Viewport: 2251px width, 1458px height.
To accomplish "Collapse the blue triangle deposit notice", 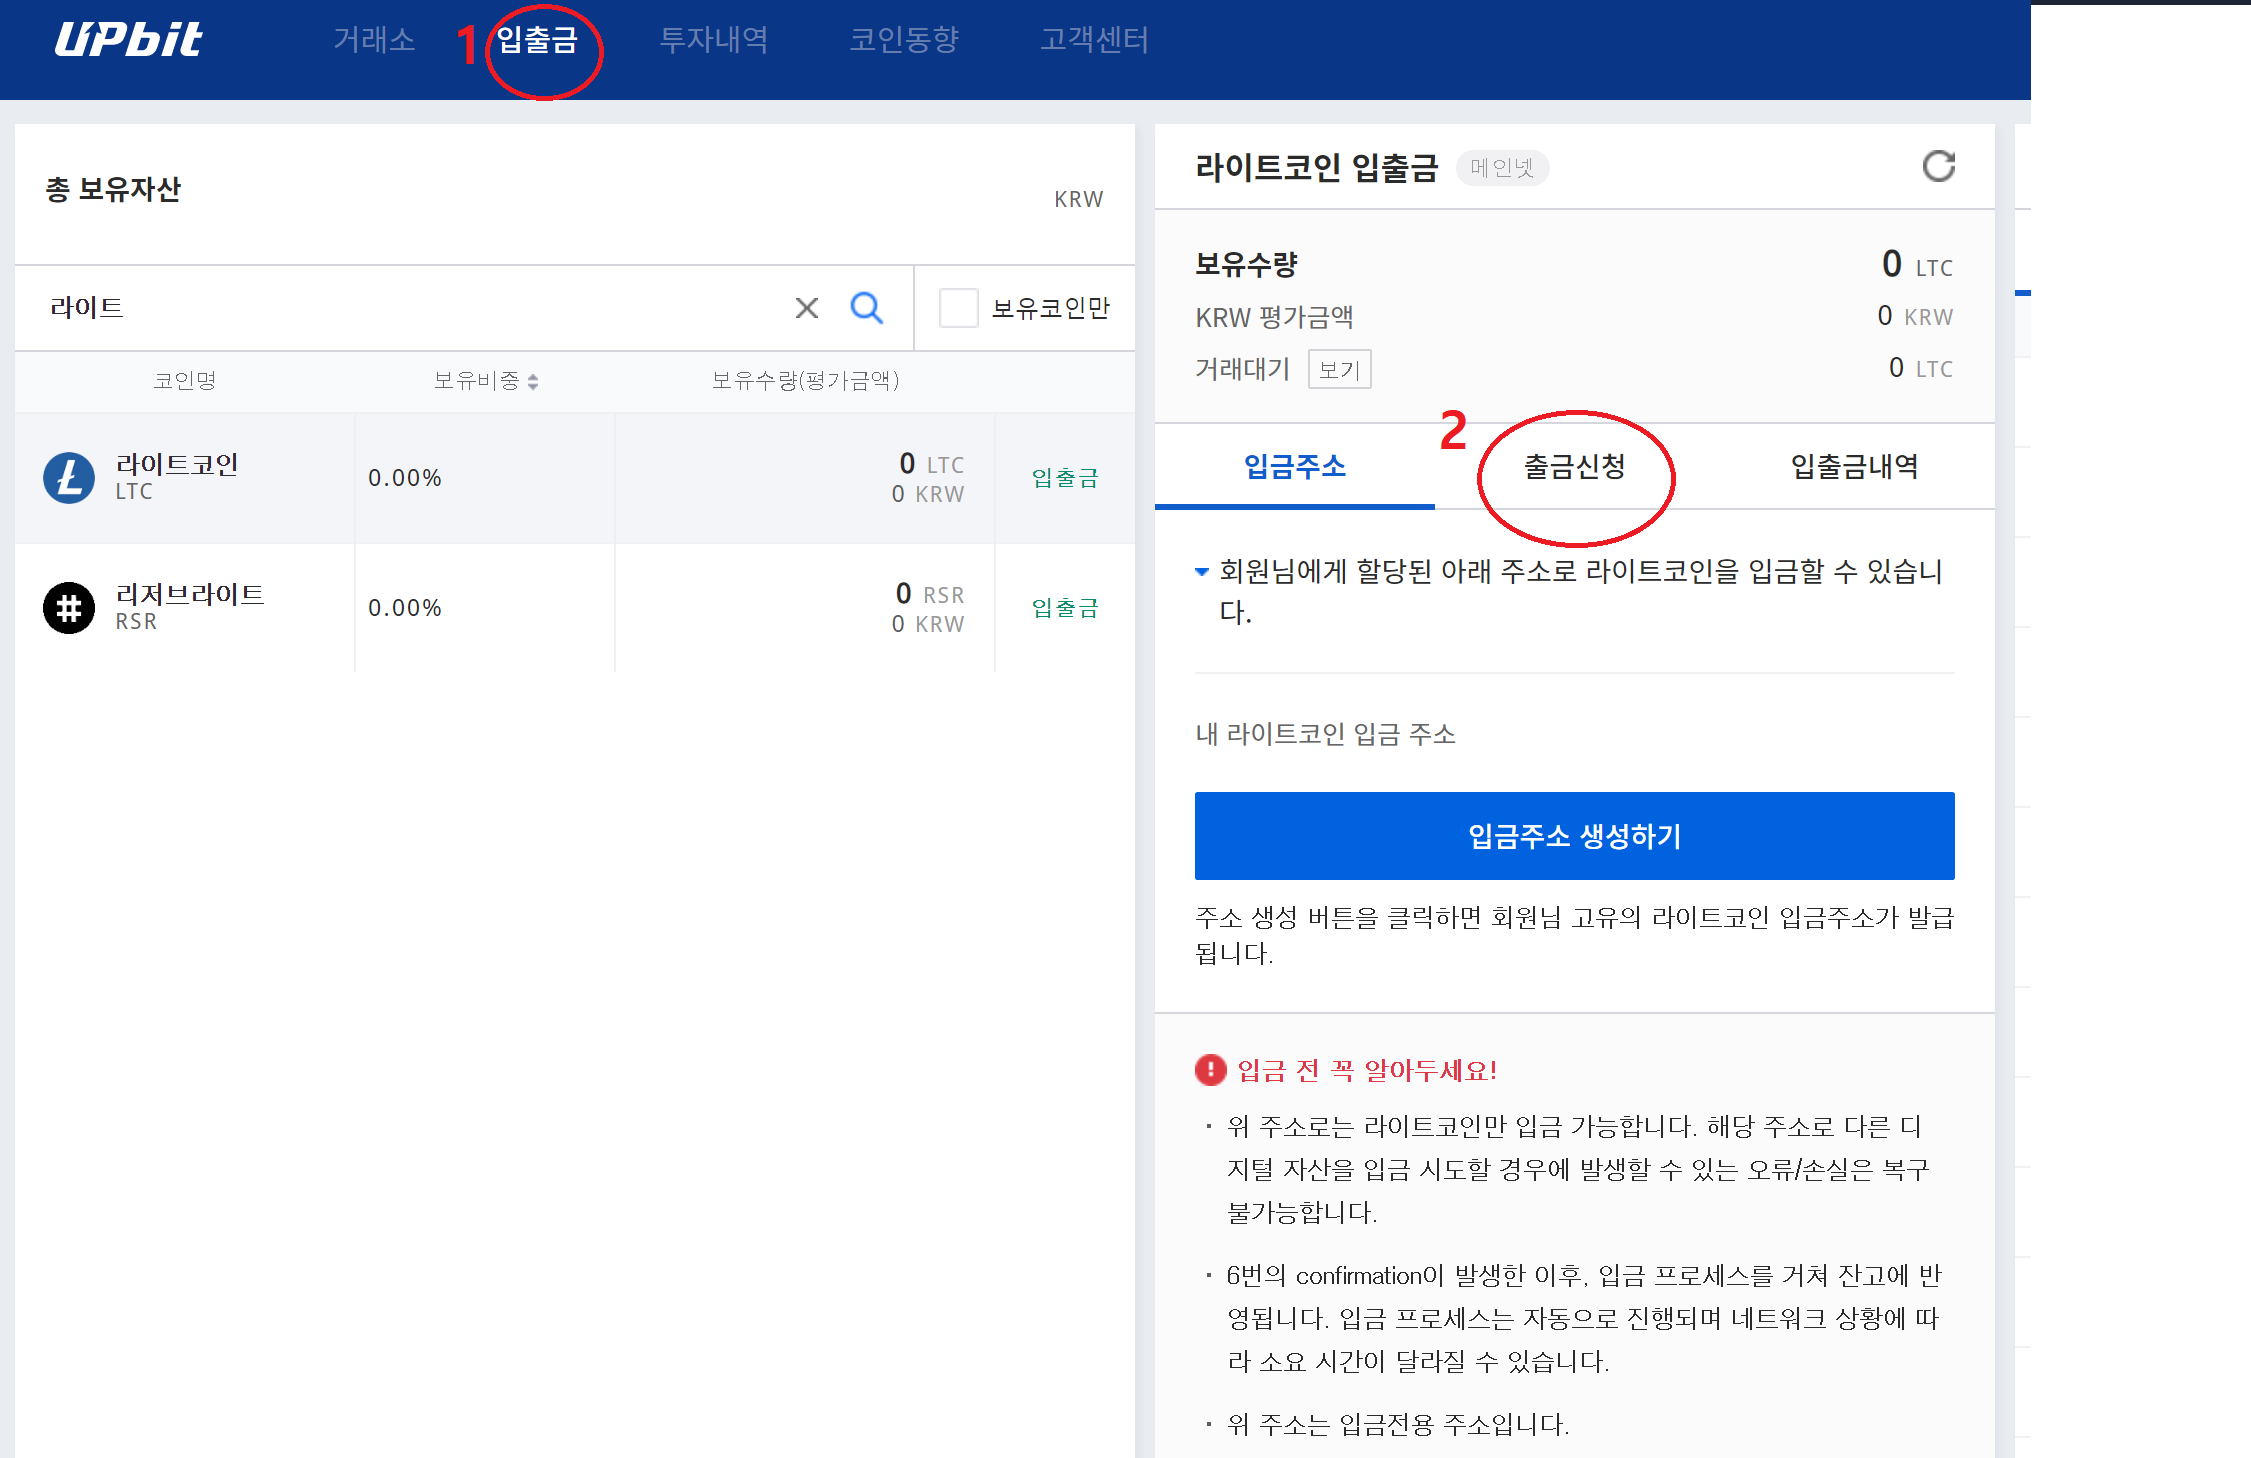I will pyautogui.click(x=1202, y=572).
